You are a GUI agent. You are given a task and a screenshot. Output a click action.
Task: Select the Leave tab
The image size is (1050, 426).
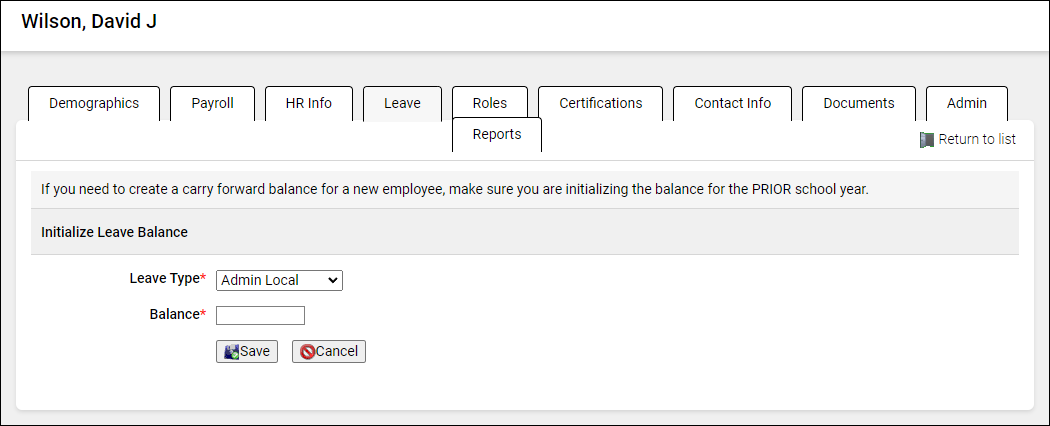(402, 103)
